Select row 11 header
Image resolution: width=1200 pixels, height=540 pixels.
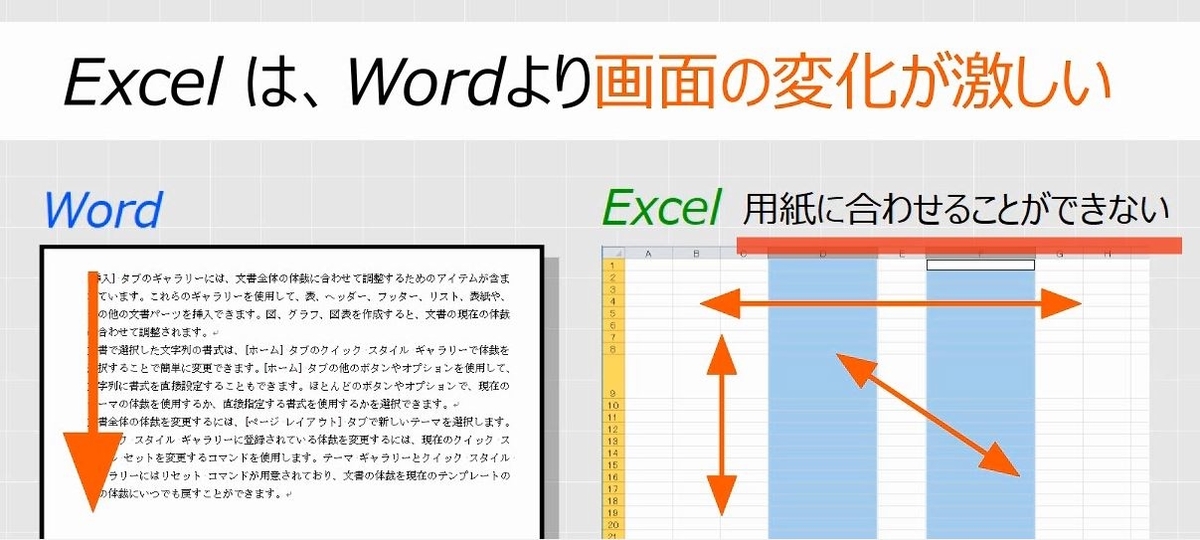[x=612, y=418]
